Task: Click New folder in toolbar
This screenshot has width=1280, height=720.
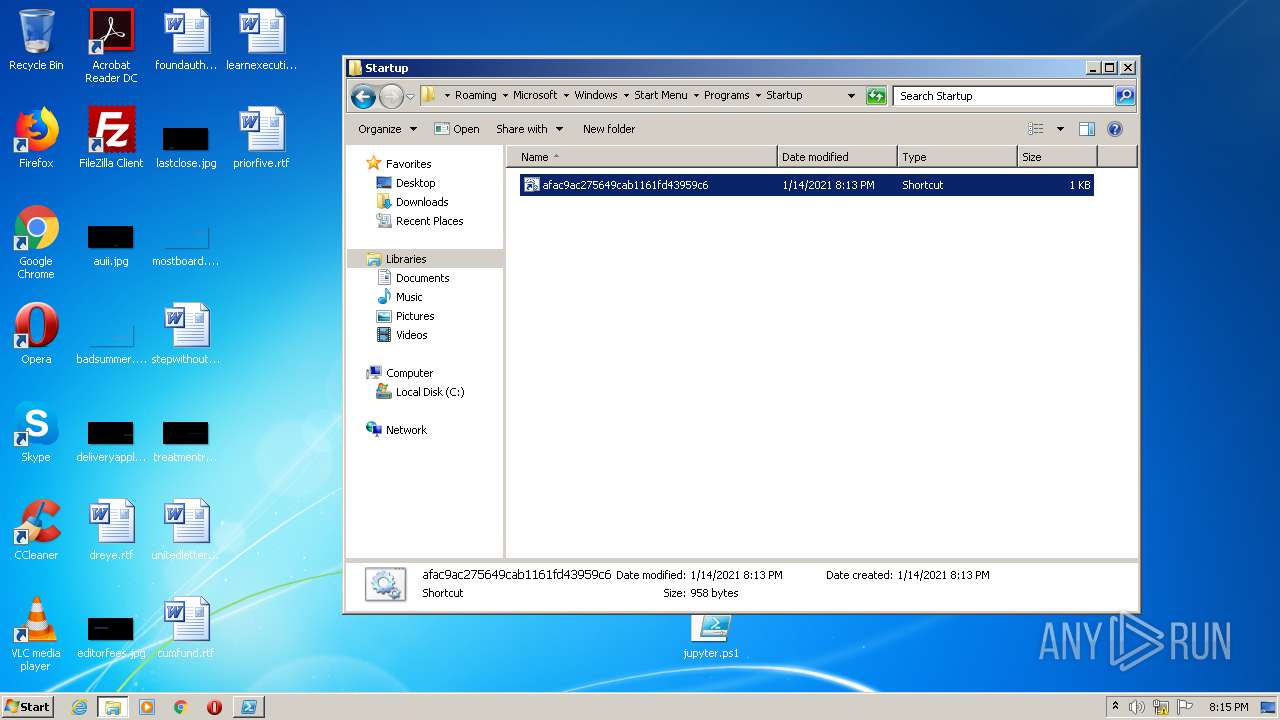Action: coord(609,129)
